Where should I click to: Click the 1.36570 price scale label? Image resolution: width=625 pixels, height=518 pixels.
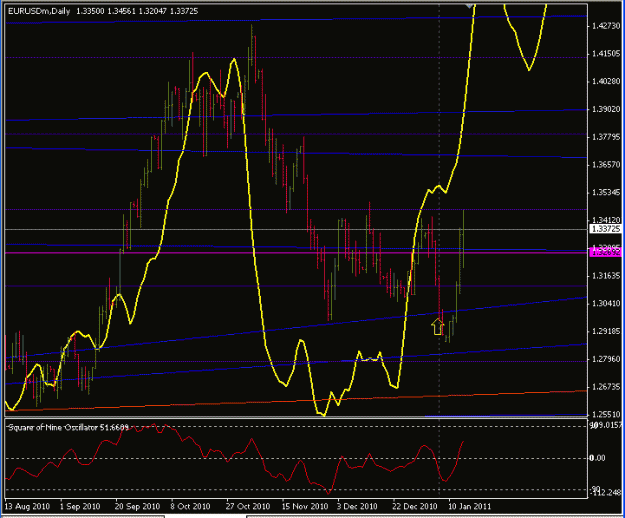coord(606,165)
